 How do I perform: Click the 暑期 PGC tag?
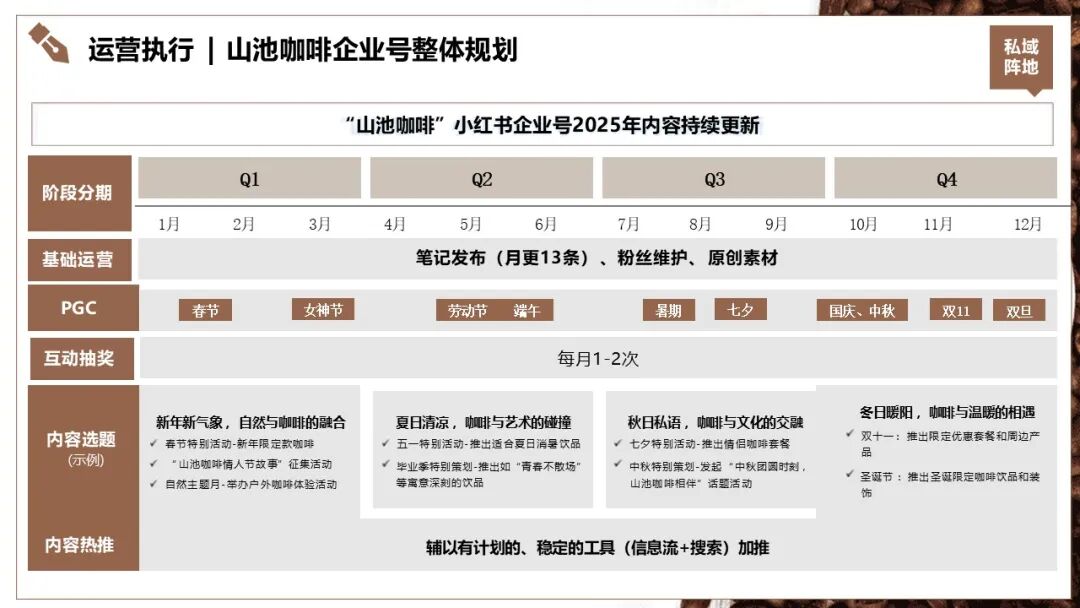coord(668,311)
